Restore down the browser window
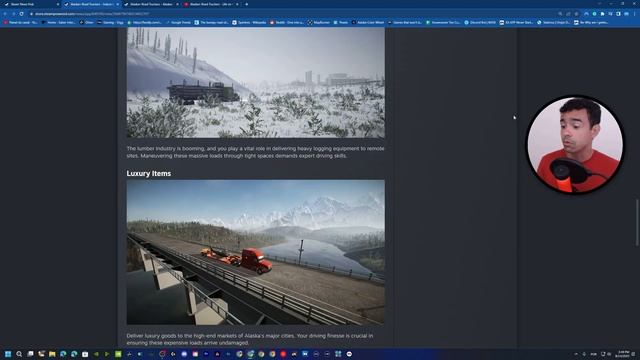Image resolution: width=640 pixels, height=360 pixels. point(622,4)
